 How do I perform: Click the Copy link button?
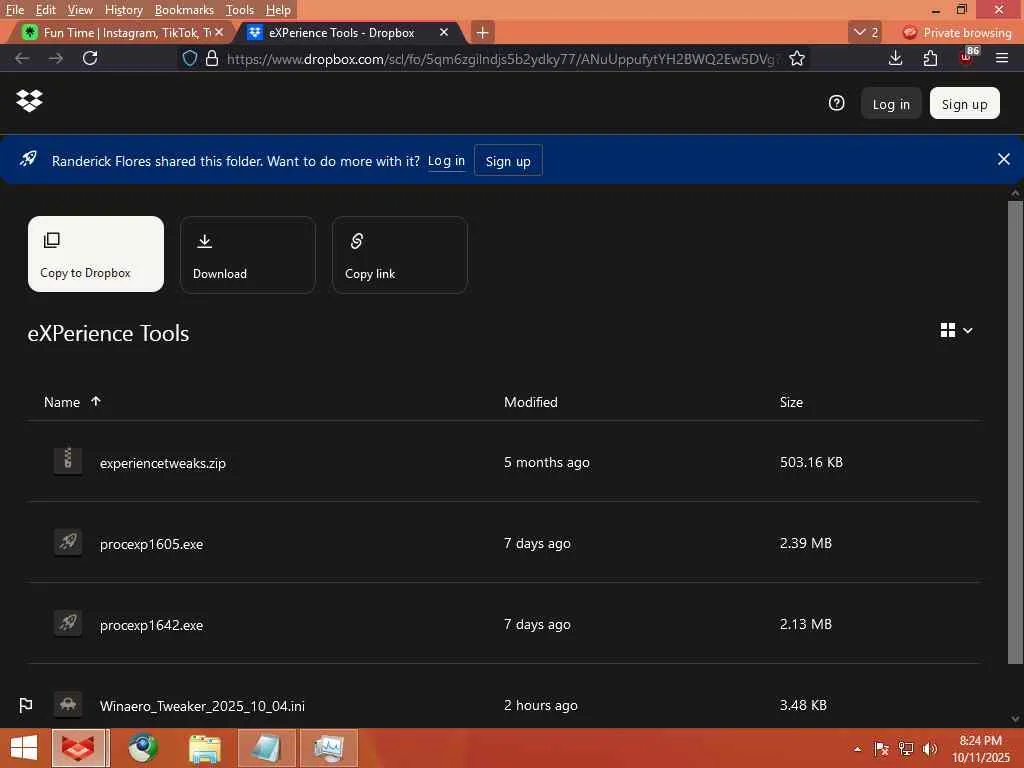coord(400,255)
